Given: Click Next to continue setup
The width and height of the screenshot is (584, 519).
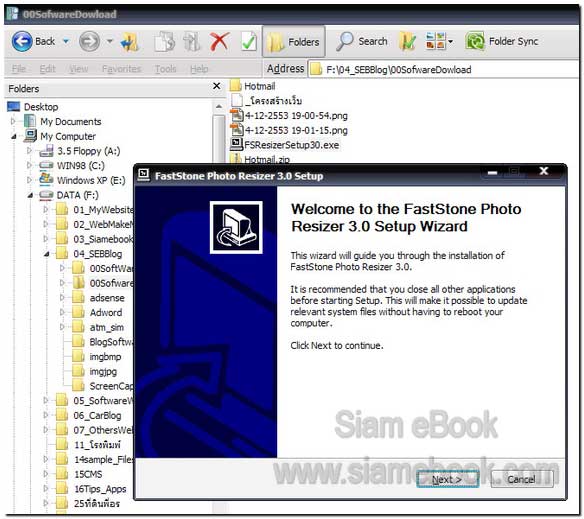Looking at the screenshot, I should [447, 479].
